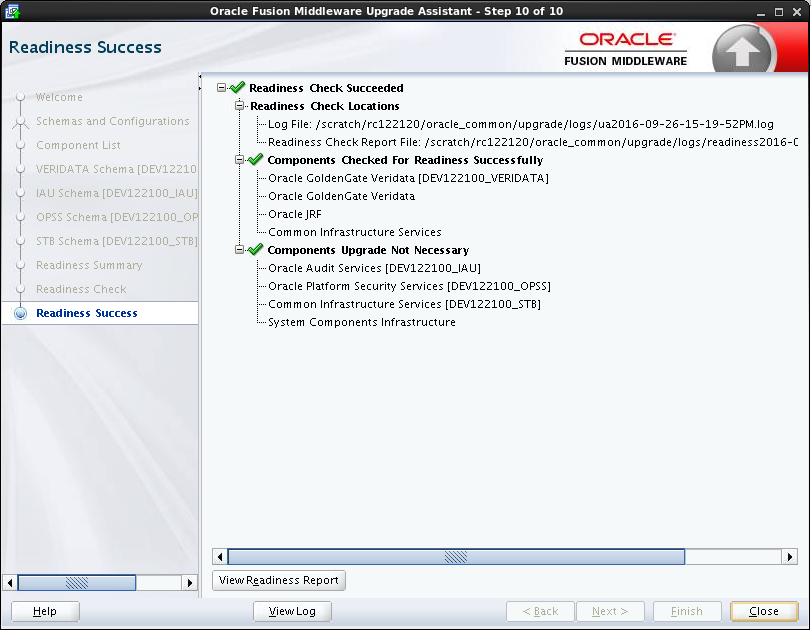The height and width of the screenshot is (630, 811).
Task: Select the Component List step
Action: (78, 145)
